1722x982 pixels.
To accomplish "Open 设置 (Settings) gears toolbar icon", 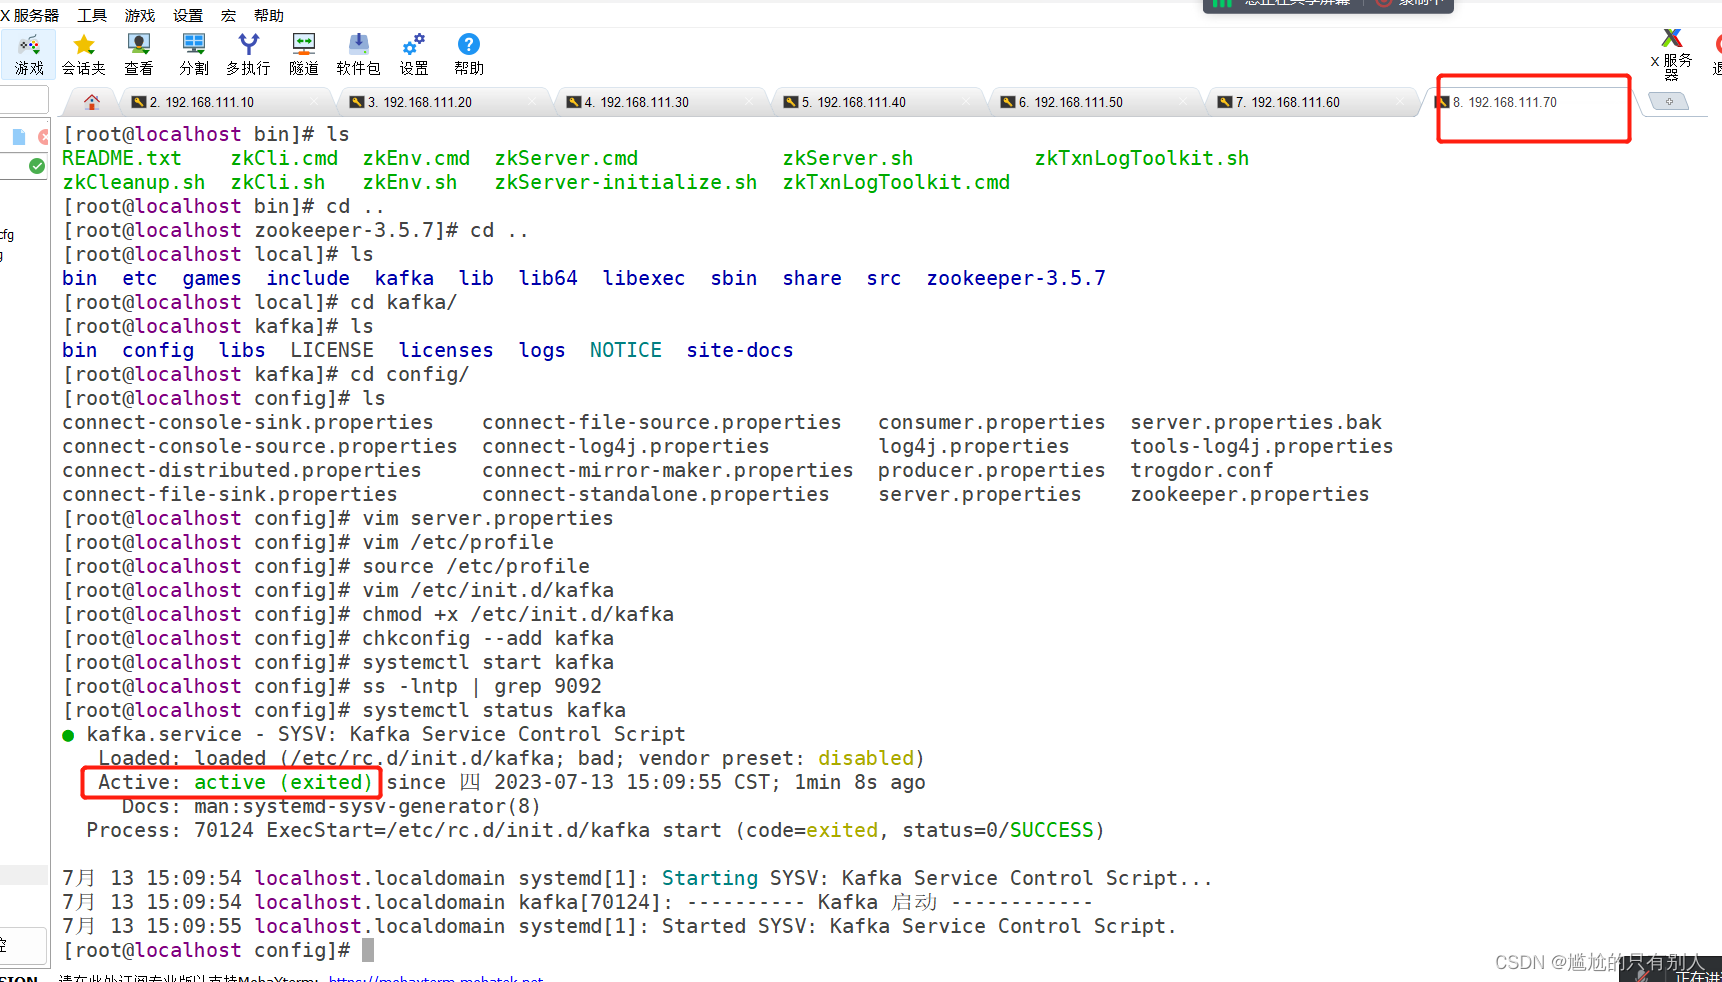I will (x=414, y=54).
